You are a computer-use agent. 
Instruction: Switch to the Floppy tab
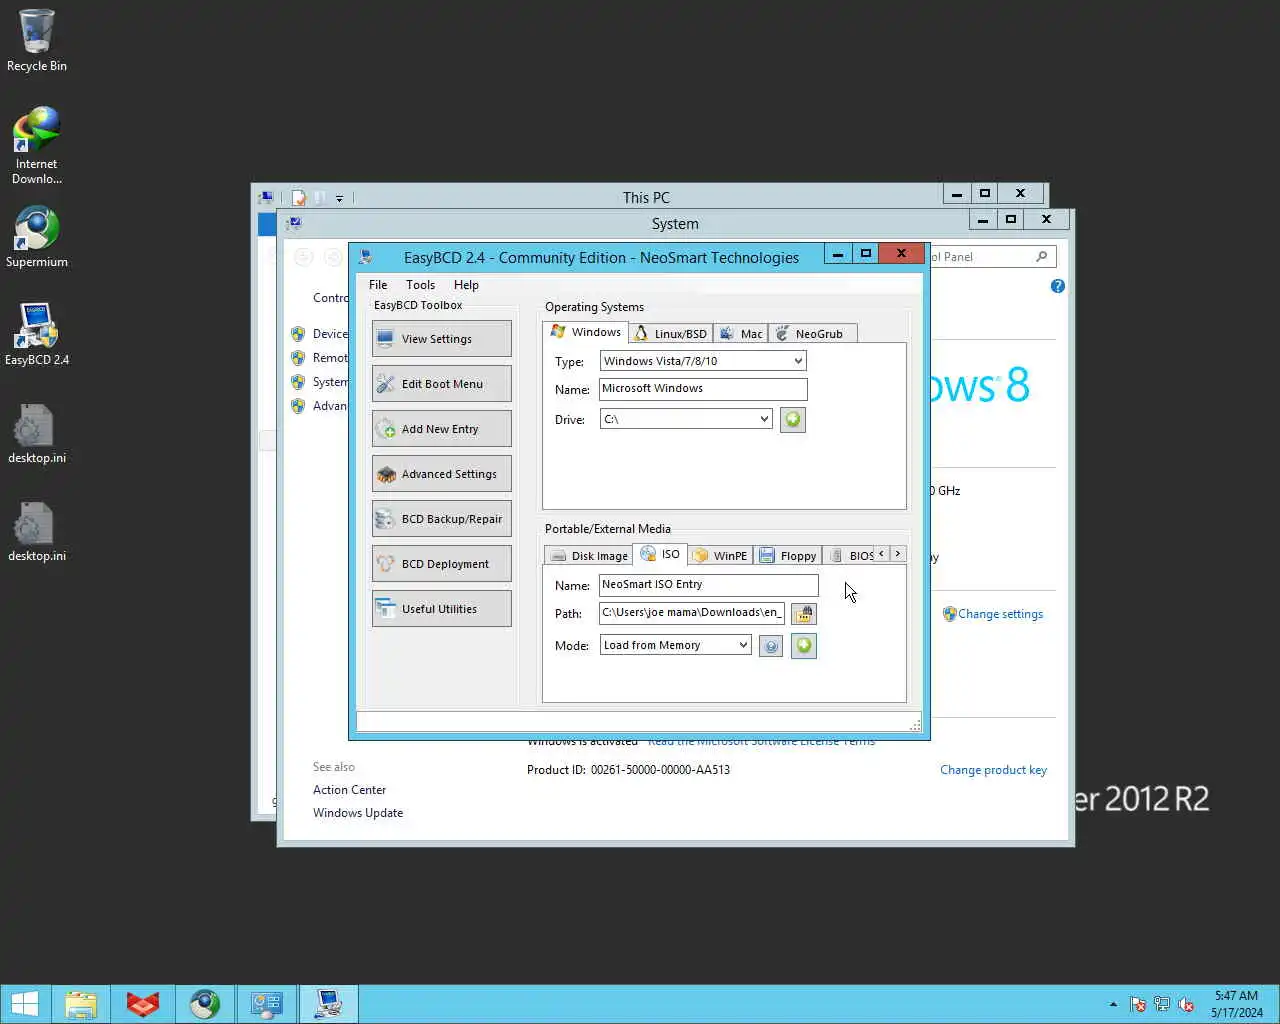click(788, 556)
